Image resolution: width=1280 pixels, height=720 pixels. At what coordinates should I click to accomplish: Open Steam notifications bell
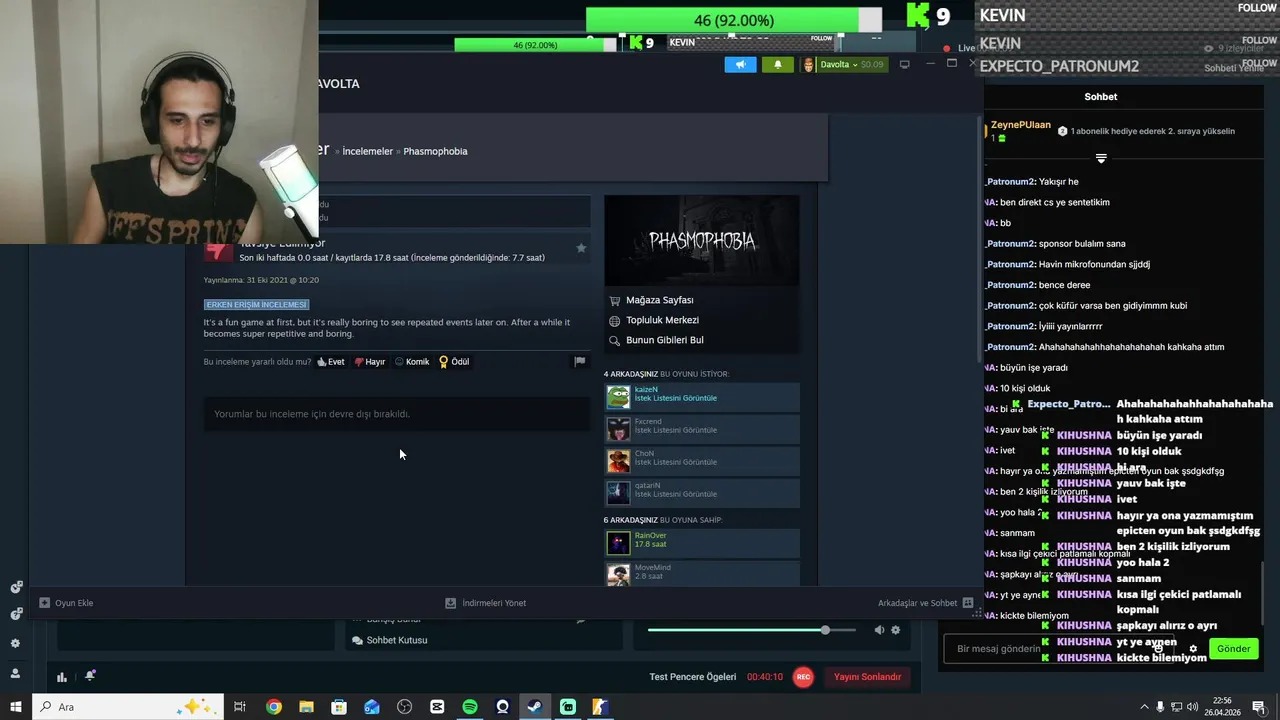tap(778, 65)
